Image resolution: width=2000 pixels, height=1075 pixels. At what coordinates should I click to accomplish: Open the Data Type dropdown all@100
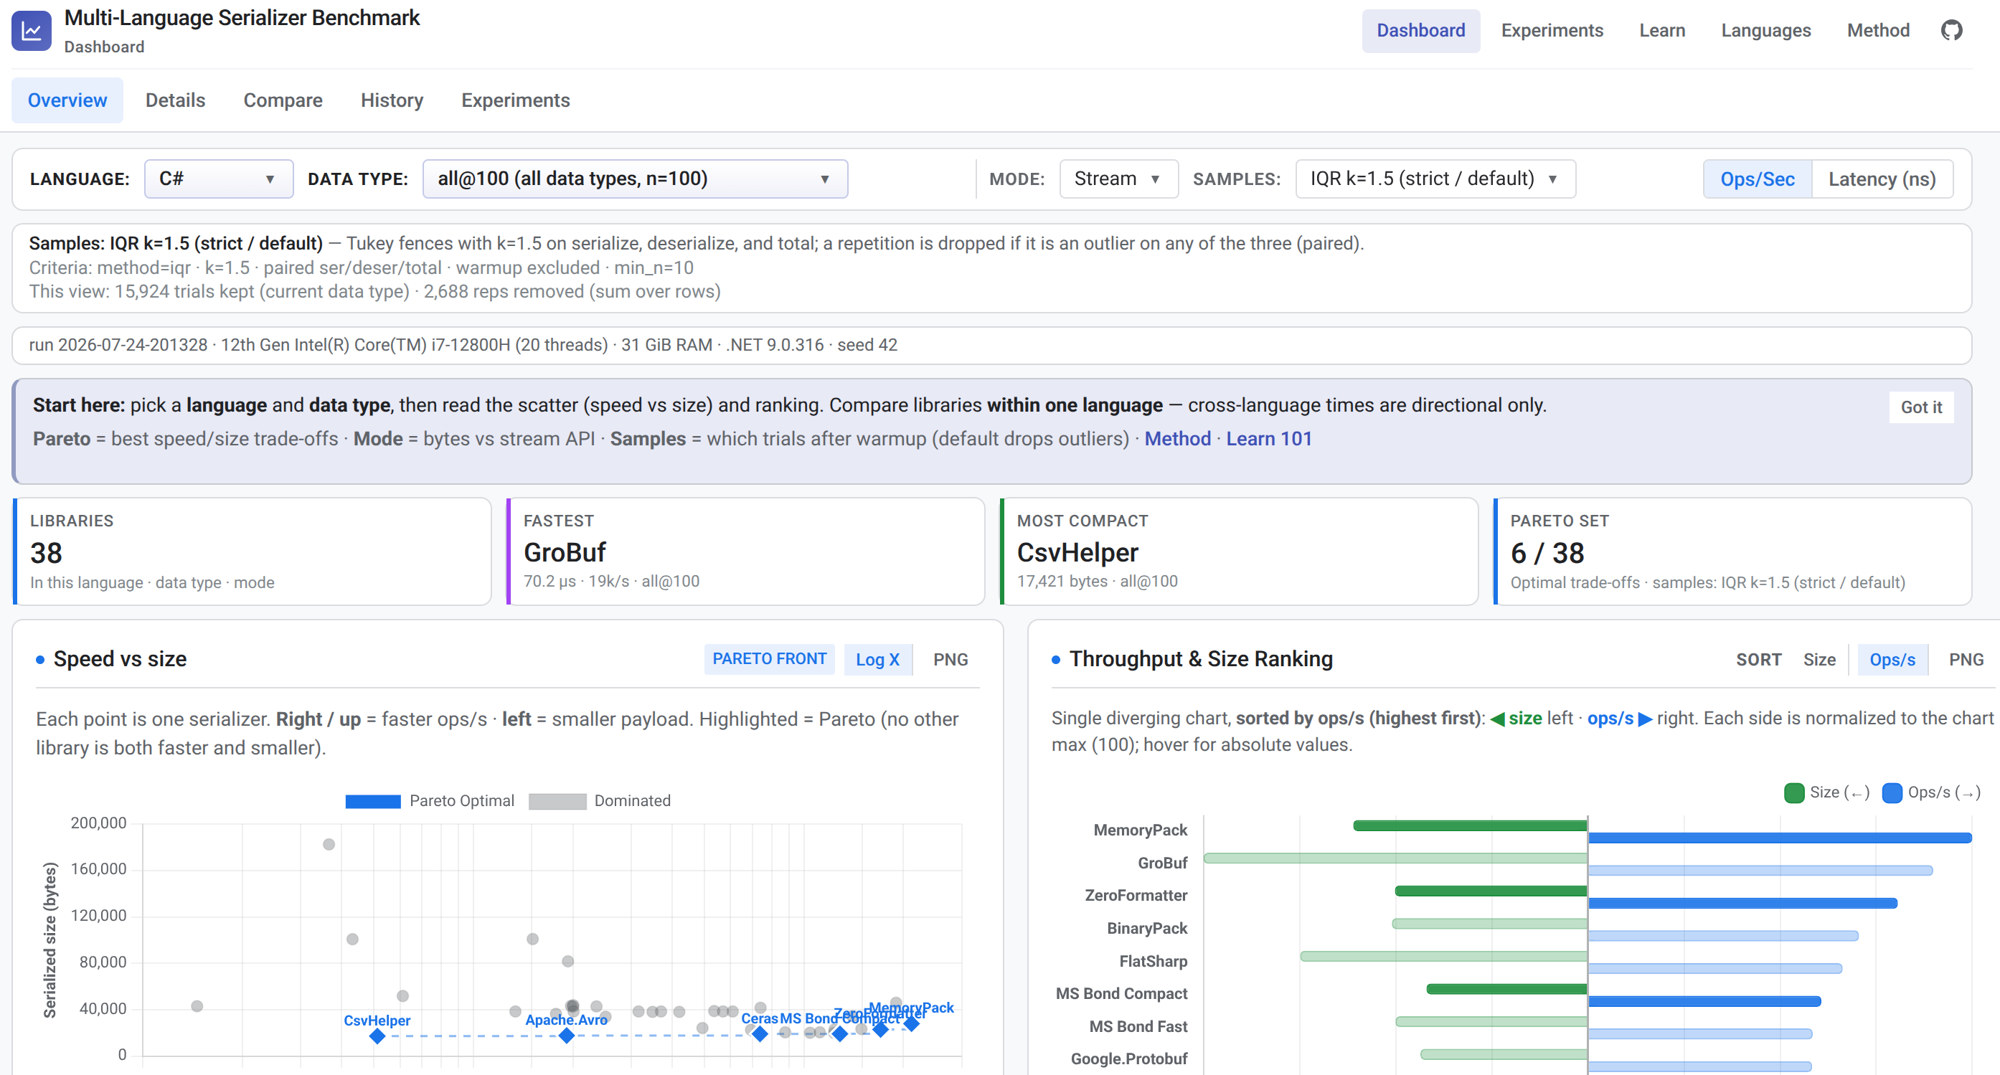[635, 179]
